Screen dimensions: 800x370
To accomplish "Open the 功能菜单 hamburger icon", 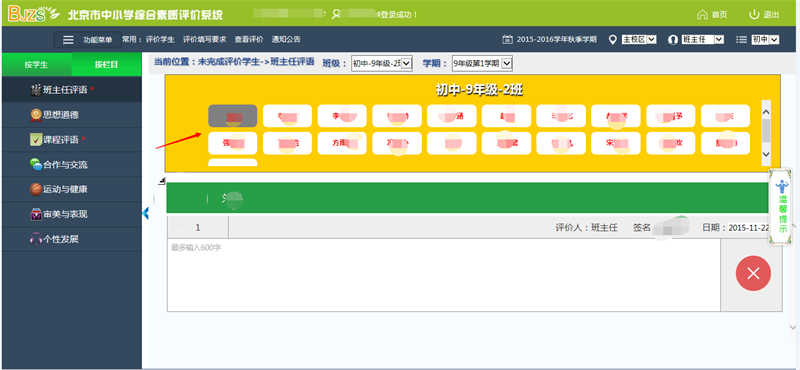I will coord(68,40).
